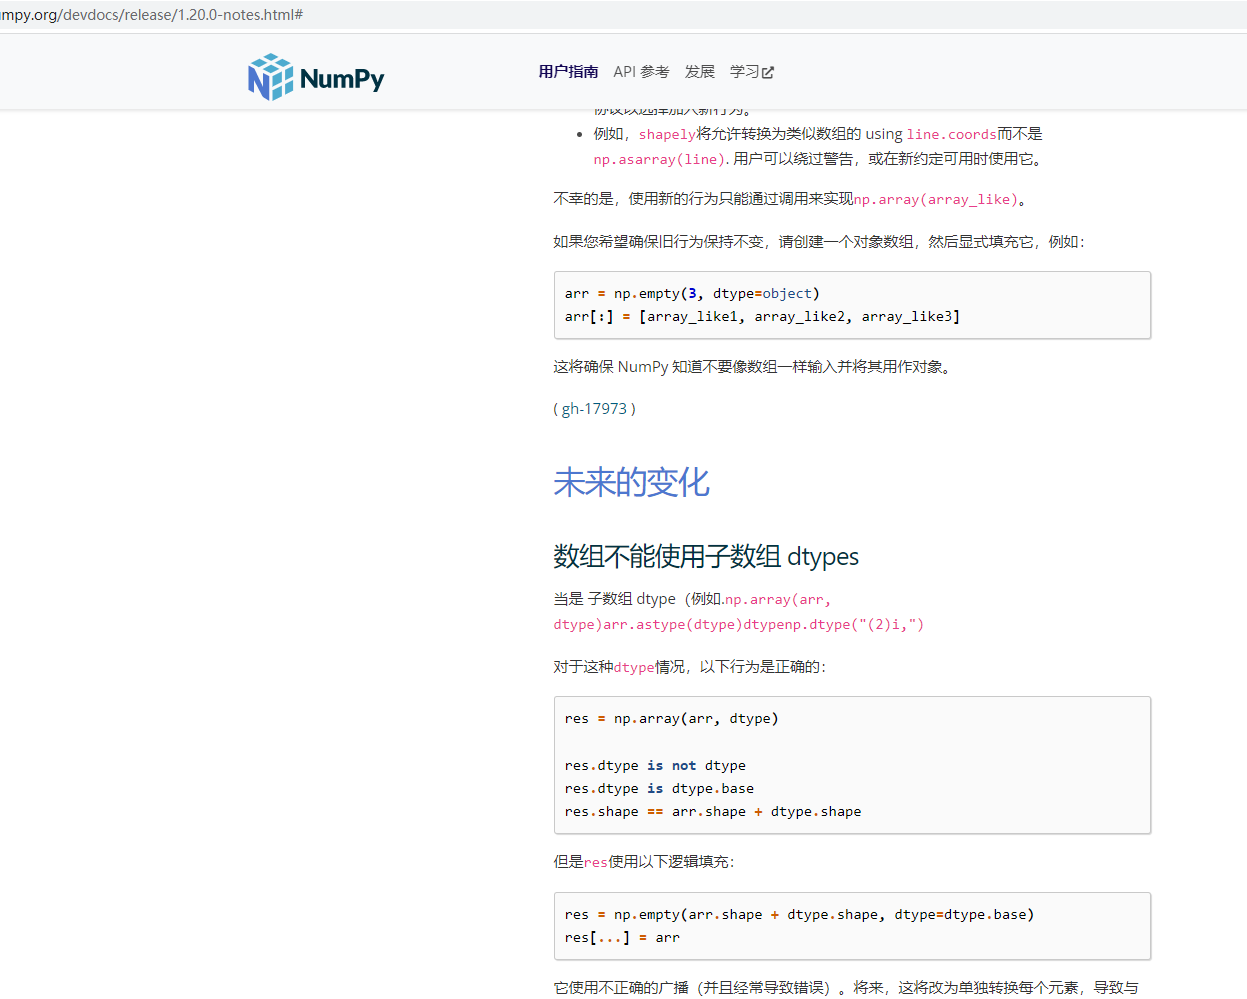Click the external-link icon beside 学习
This screenshot has height=999, width=1247.
770,71
